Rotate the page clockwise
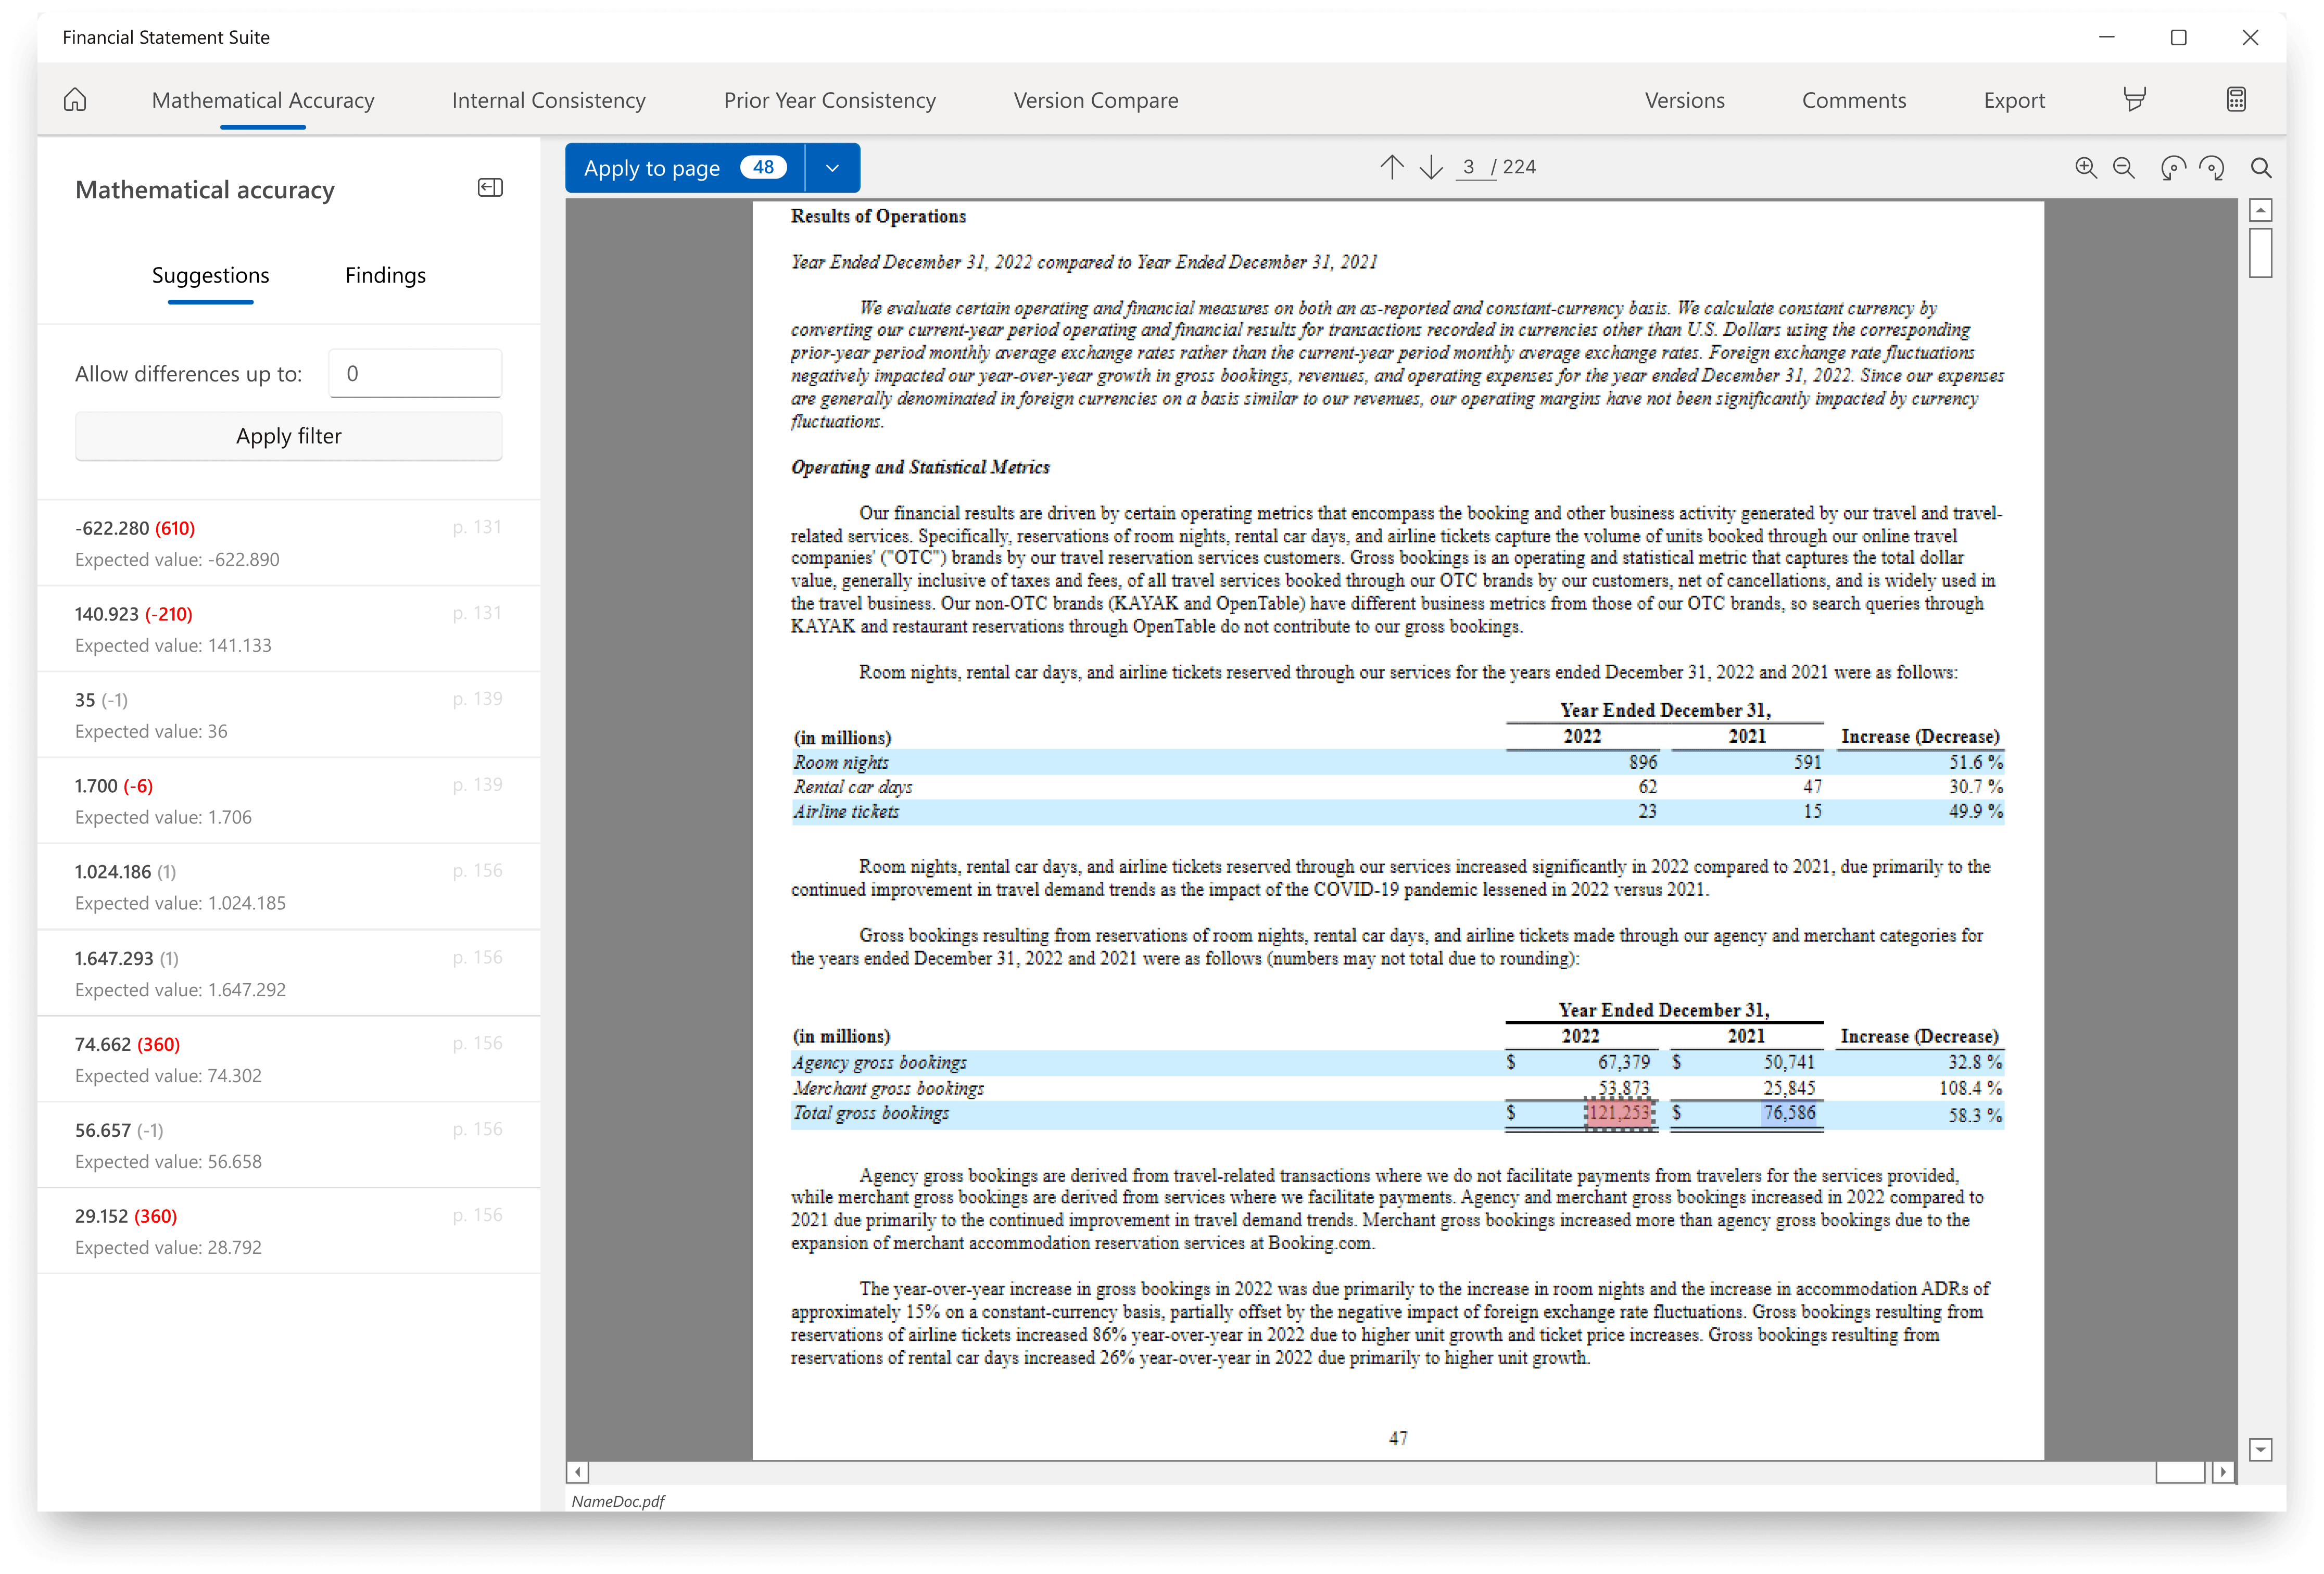The height and width of the screenshot is (1574, 2324). pyautogui.click(x=2212, y=168)
